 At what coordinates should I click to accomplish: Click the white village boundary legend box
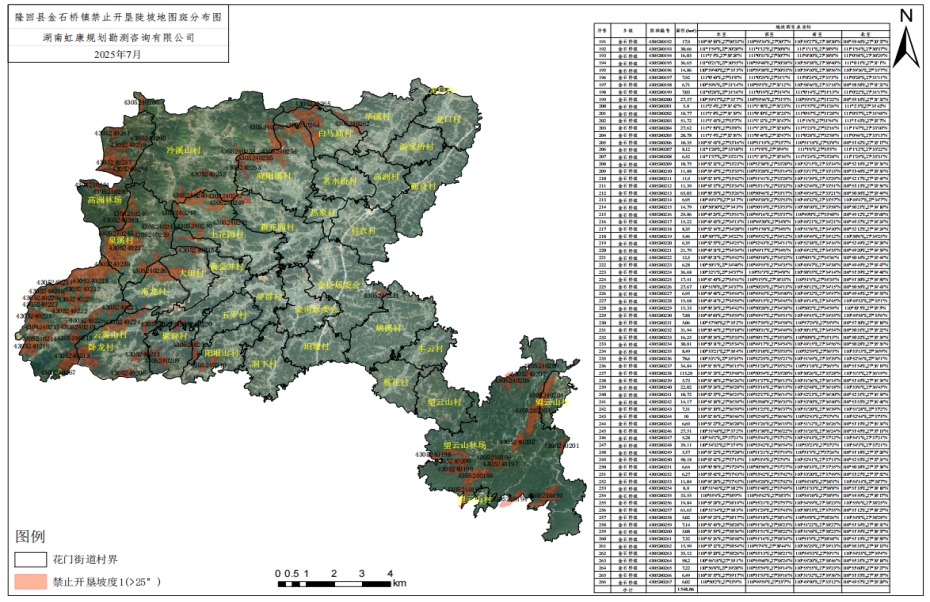pyautogui.click(x=34, y=559)
